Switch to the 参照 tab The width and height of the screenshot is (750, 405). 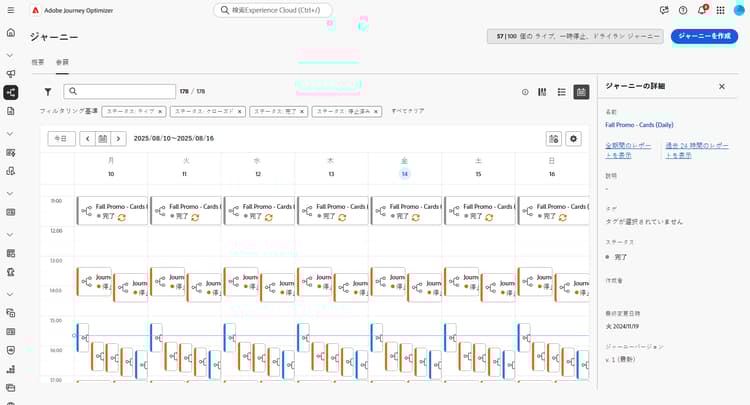[x=62, y=62]
